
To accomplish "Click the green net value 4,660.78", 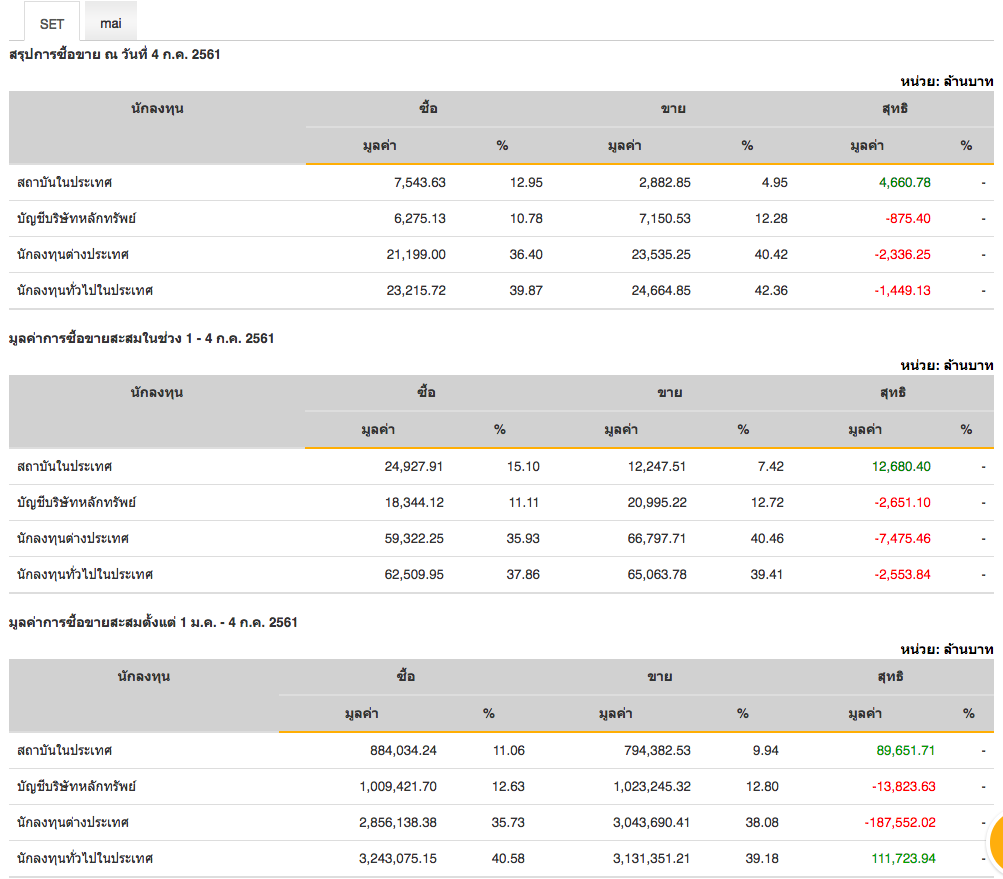I will click(904, 182).
